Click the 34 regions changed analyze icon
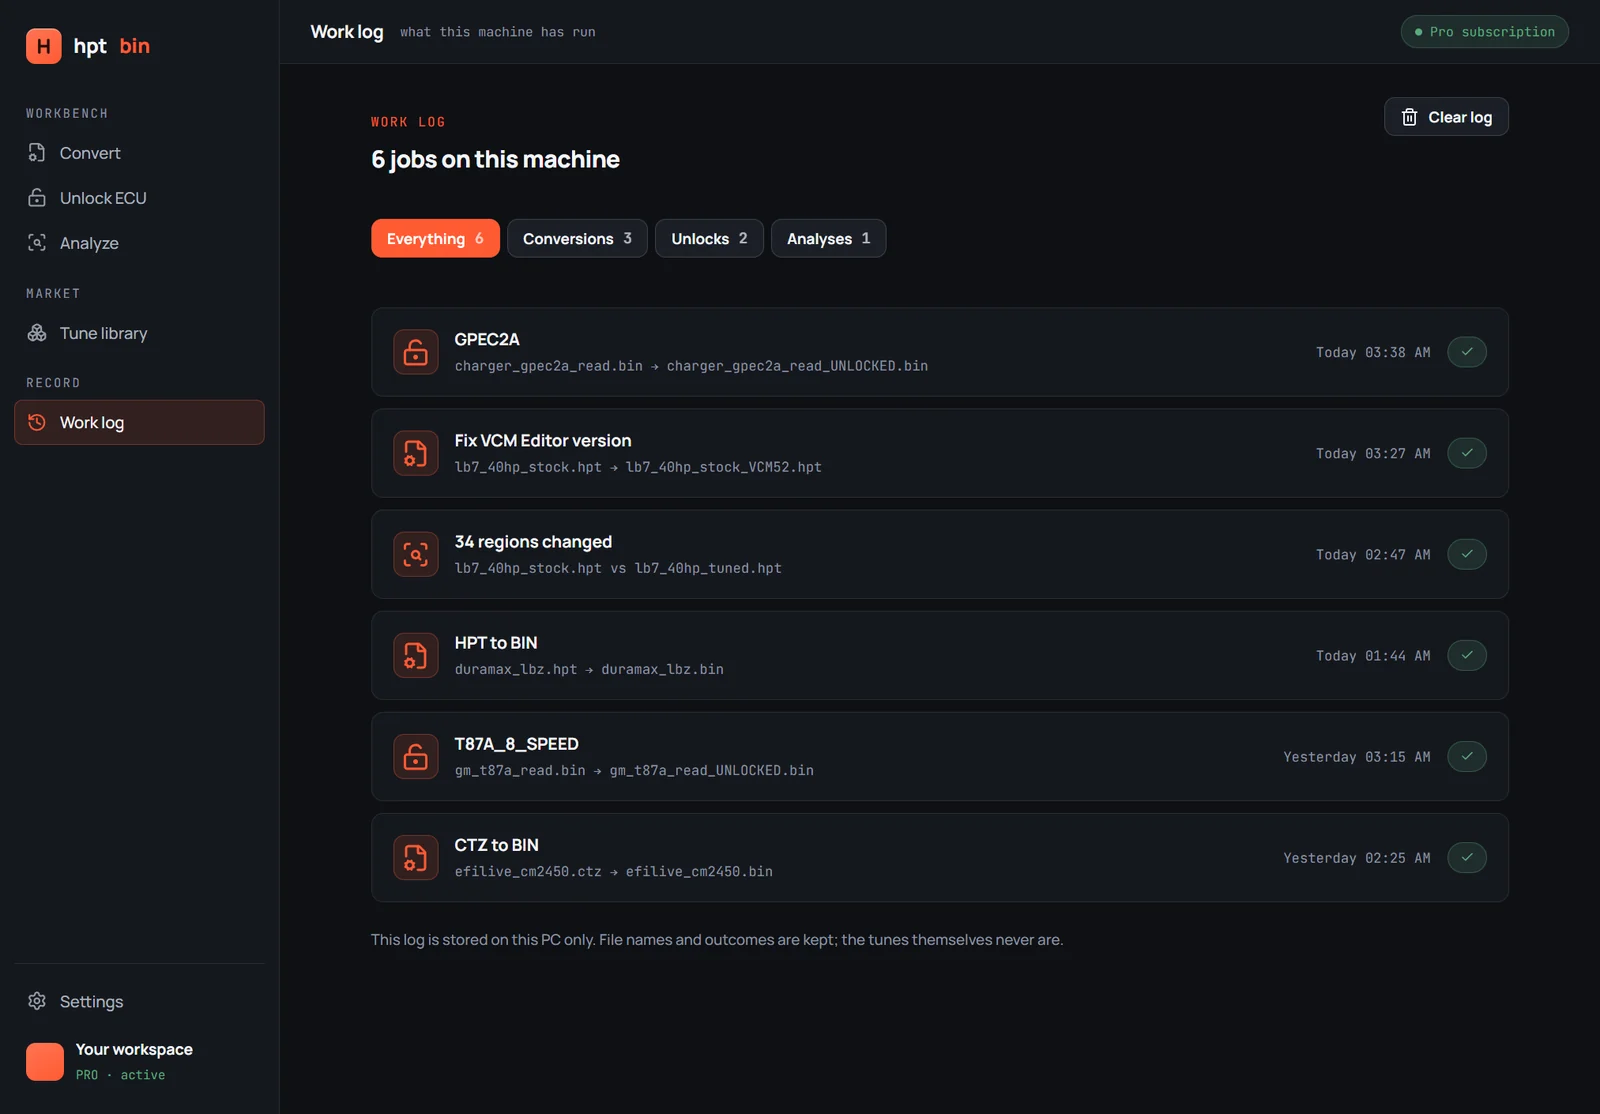 tap(416, 554)
